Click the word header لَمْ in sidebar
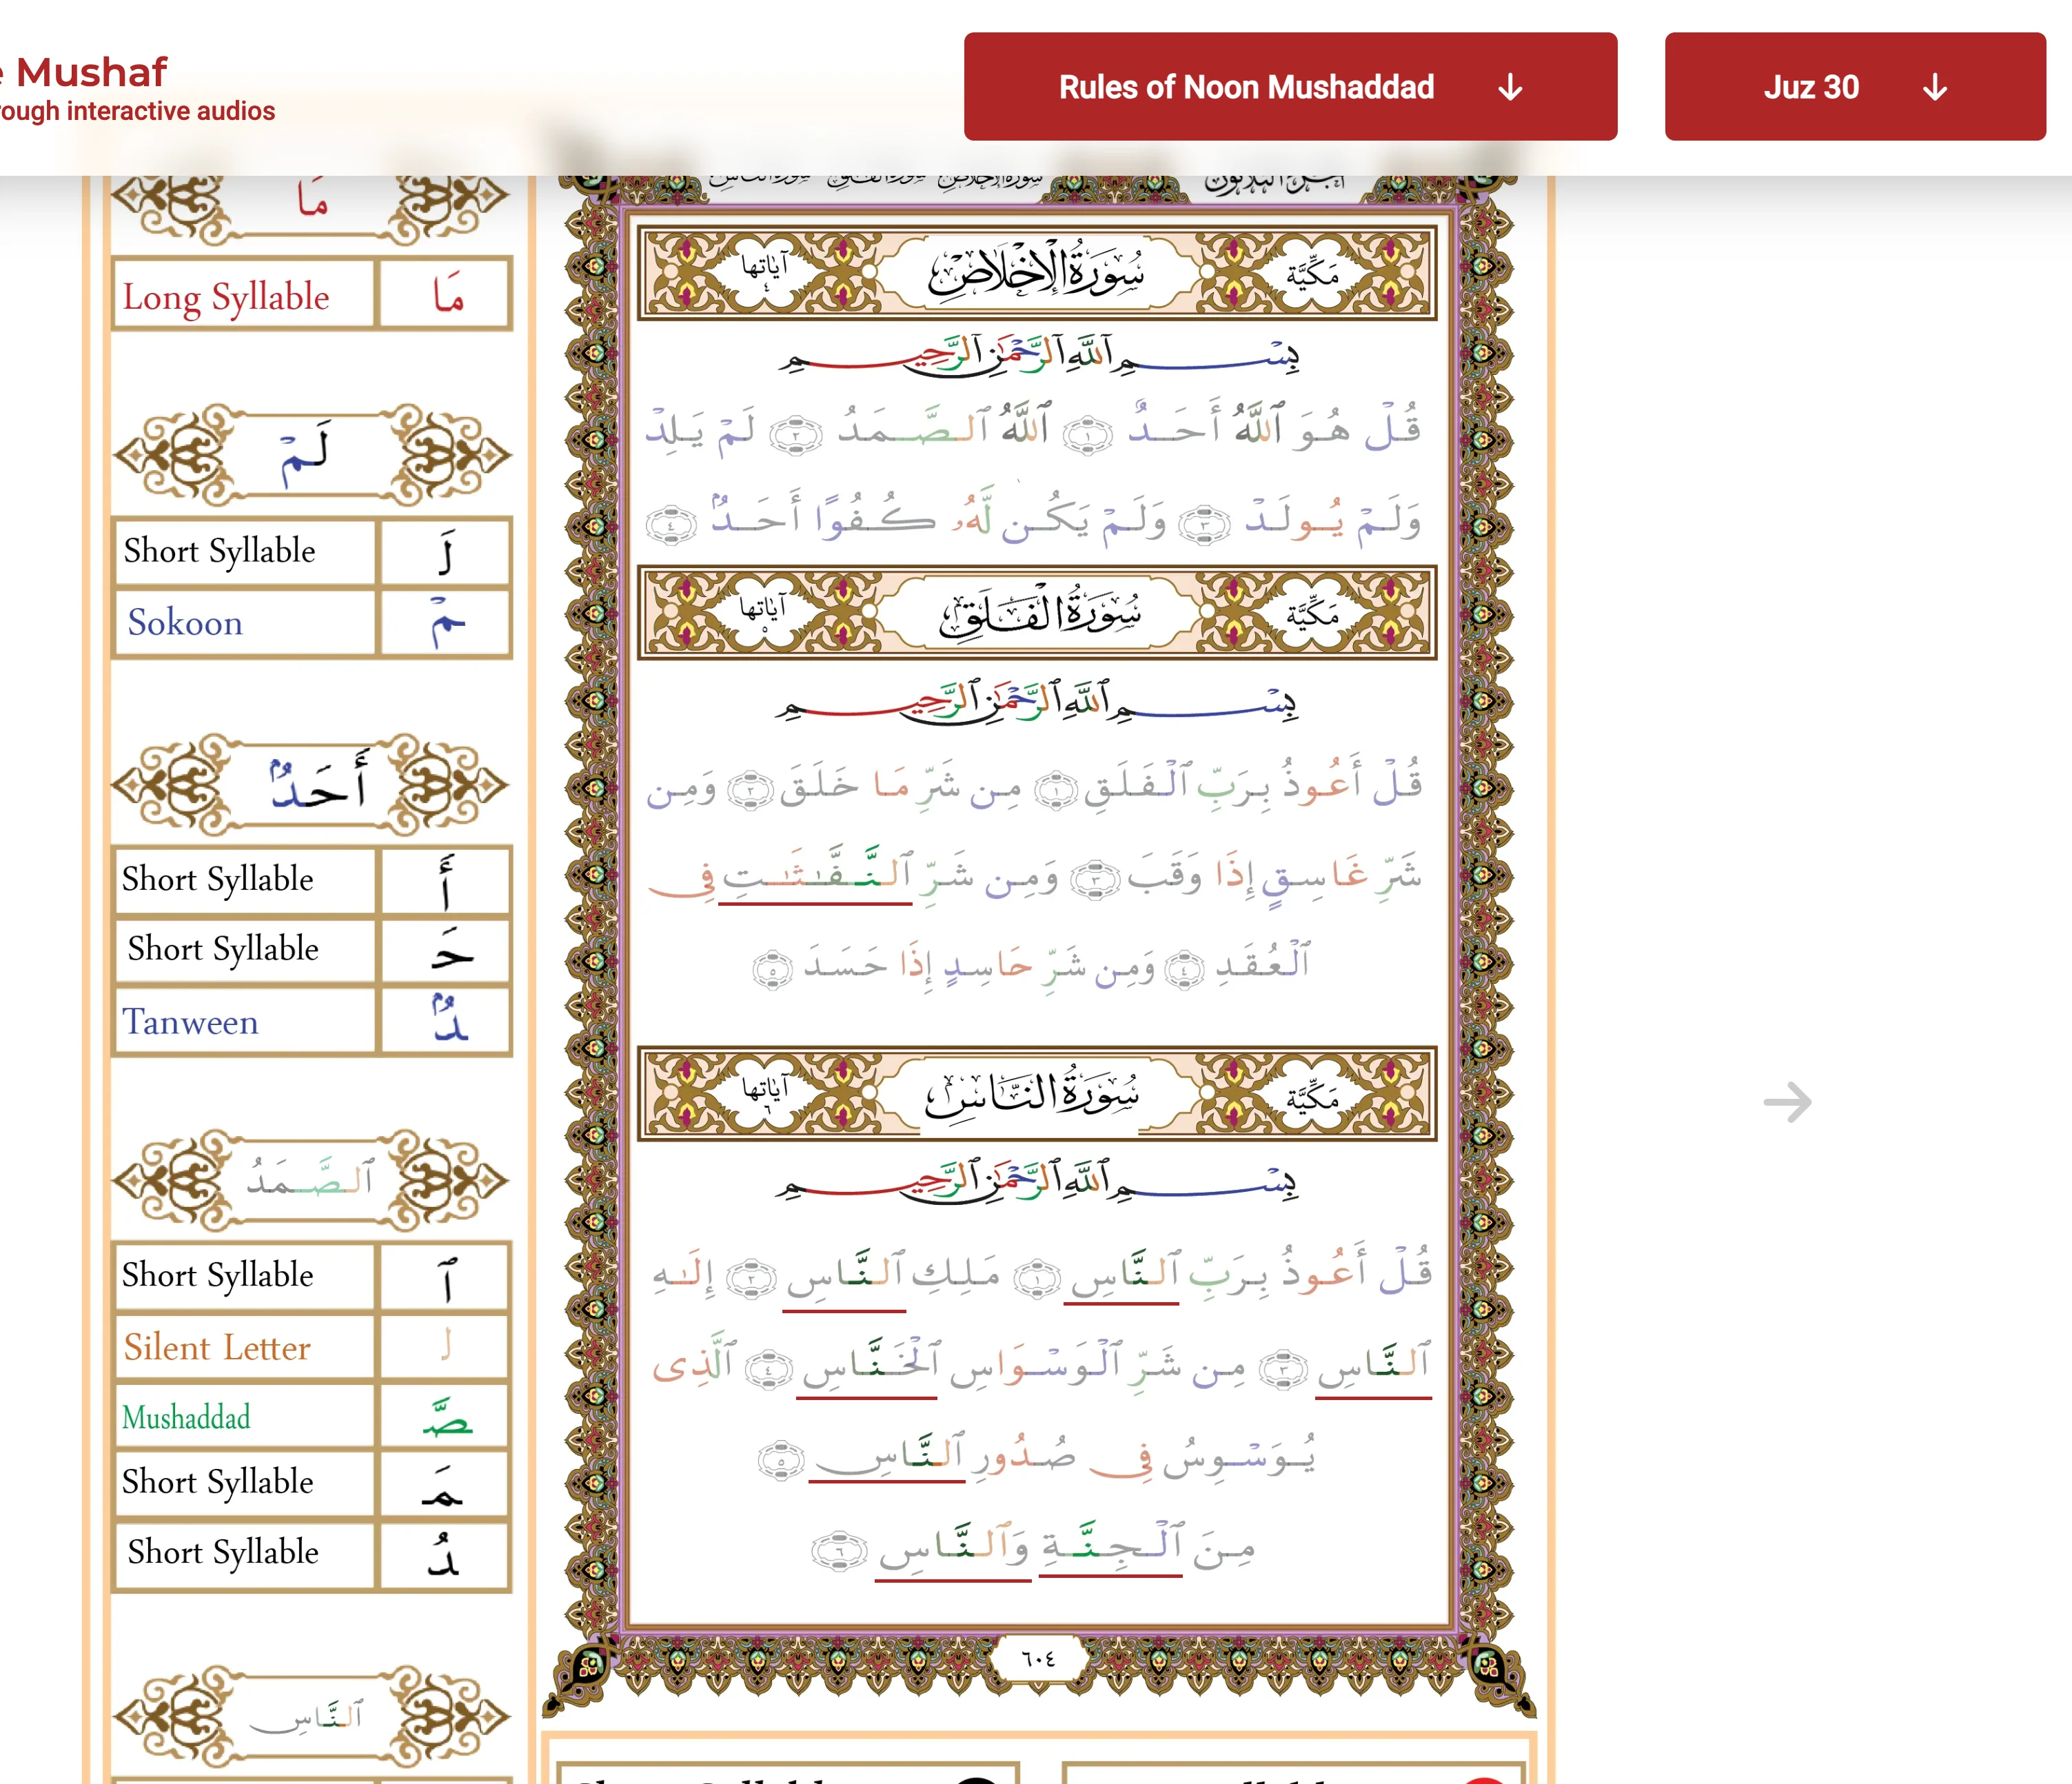The width and height of the screenshot is (2072, 1784). click(x=311, y=456)
